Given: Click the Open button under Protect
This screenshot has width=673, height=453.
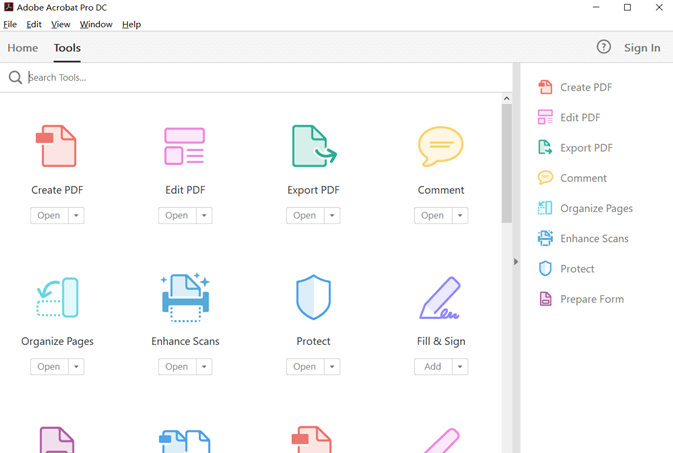Looking at the screenshot, I should click(x=305, y=367).
